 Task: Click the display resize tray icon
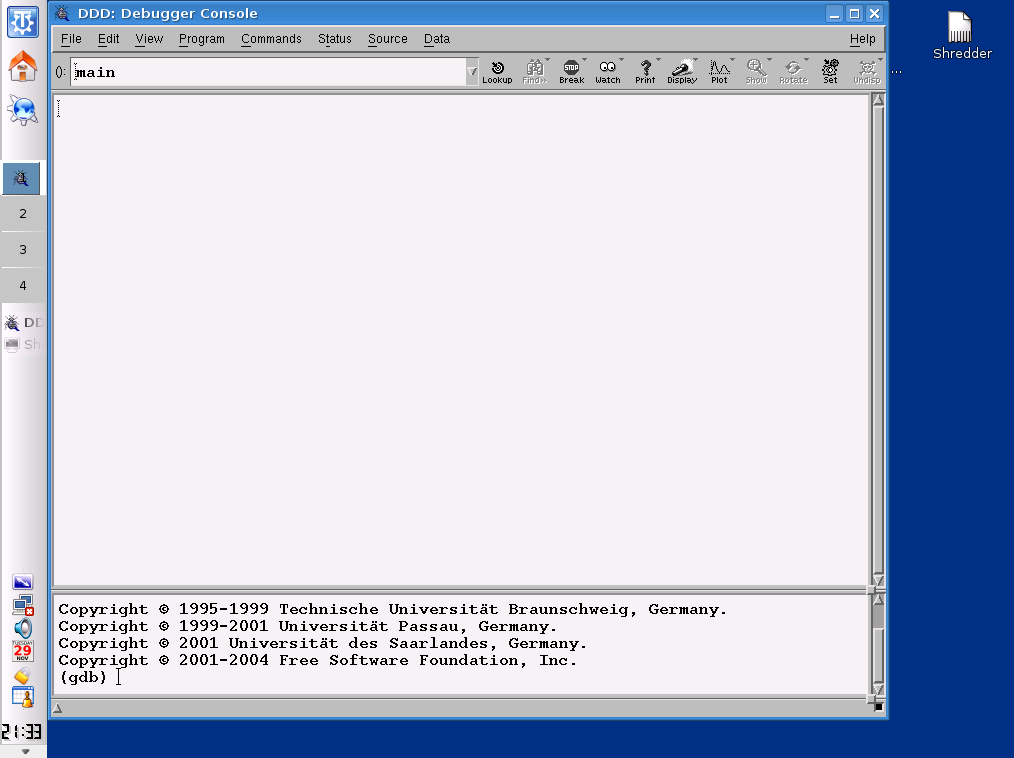(x=23, y=582)
